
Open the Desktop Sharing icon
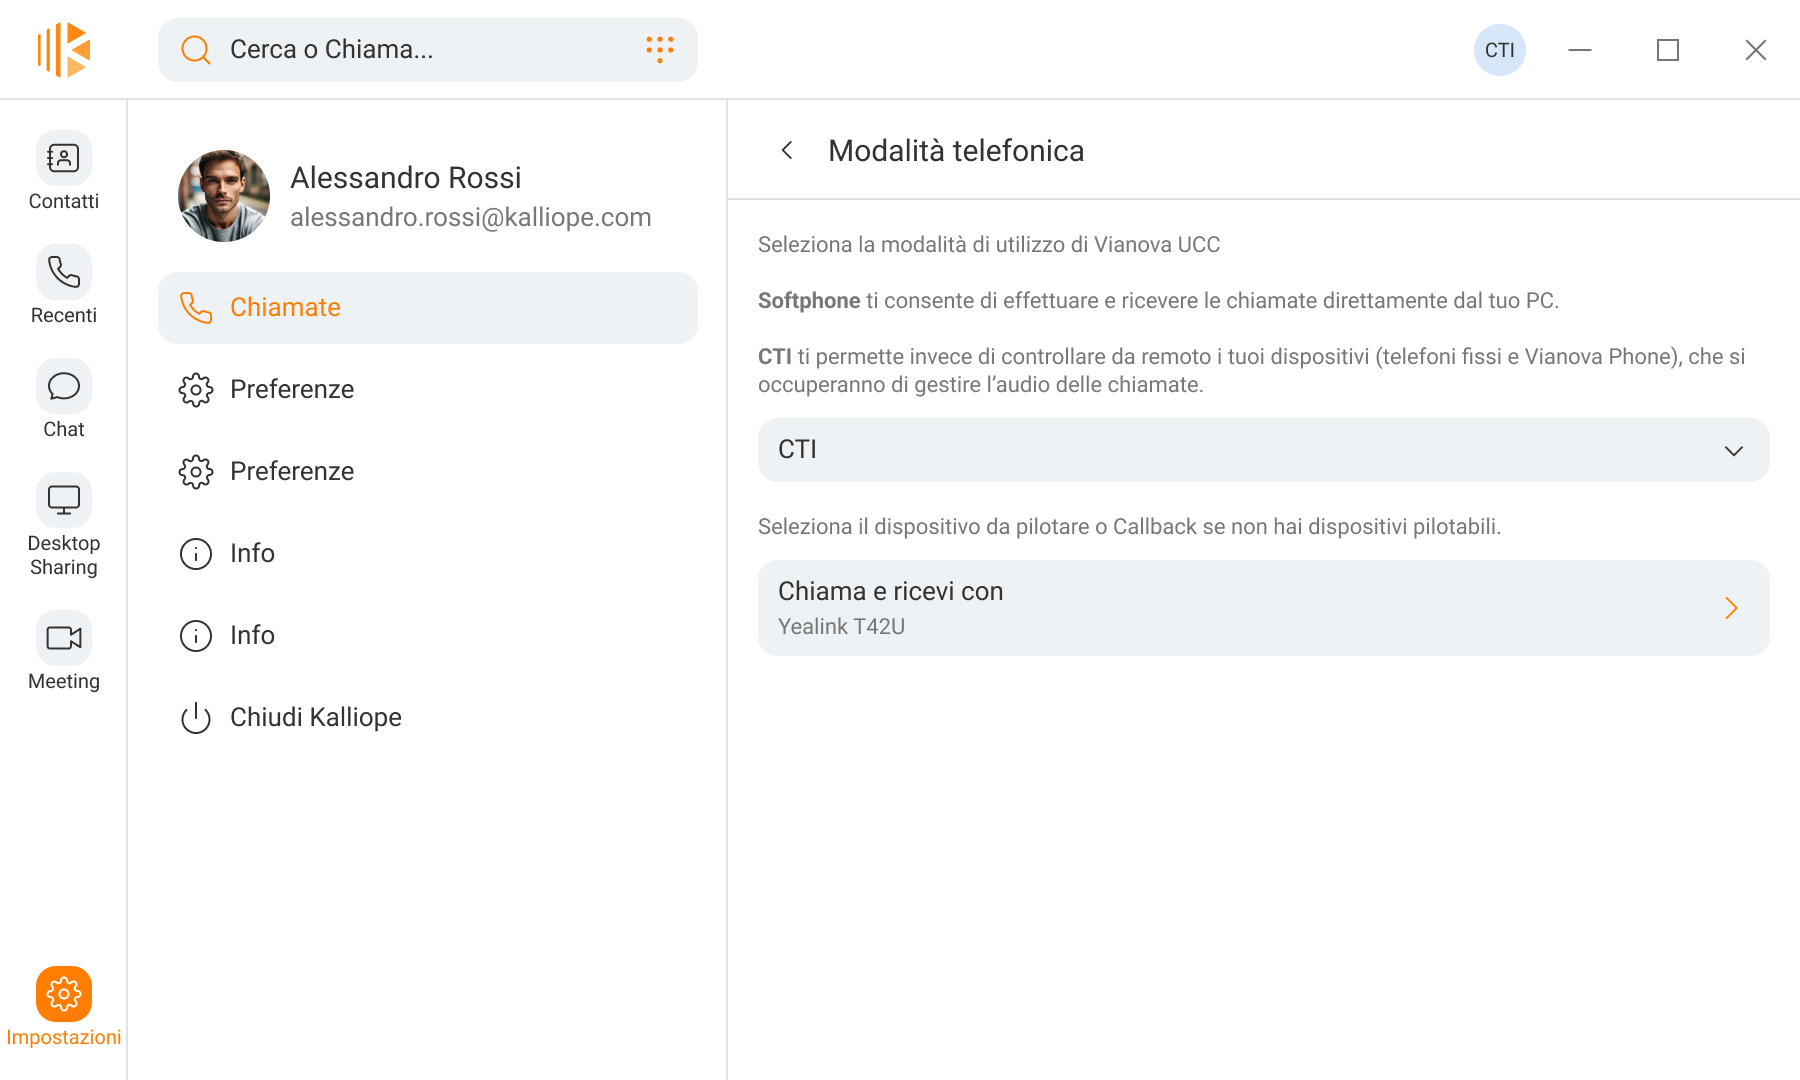[64, 500]
